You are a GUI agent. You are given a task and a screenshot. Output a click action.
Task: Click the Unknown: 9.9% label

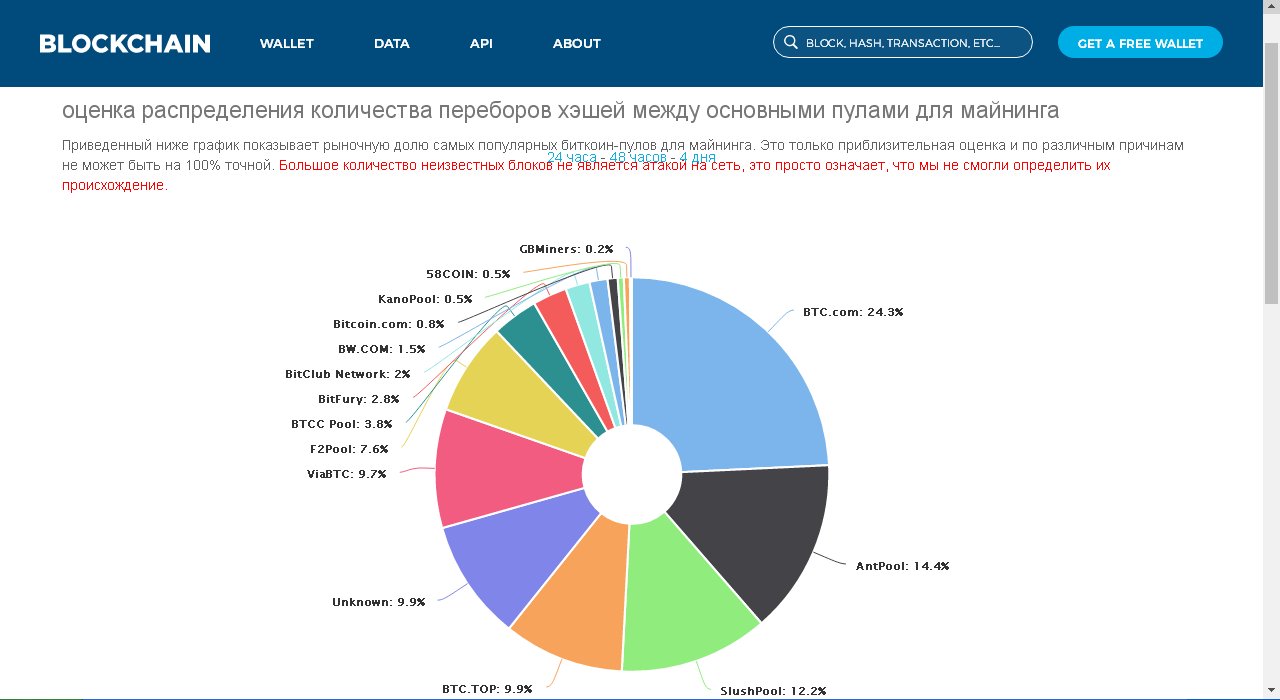coord(379,602)
